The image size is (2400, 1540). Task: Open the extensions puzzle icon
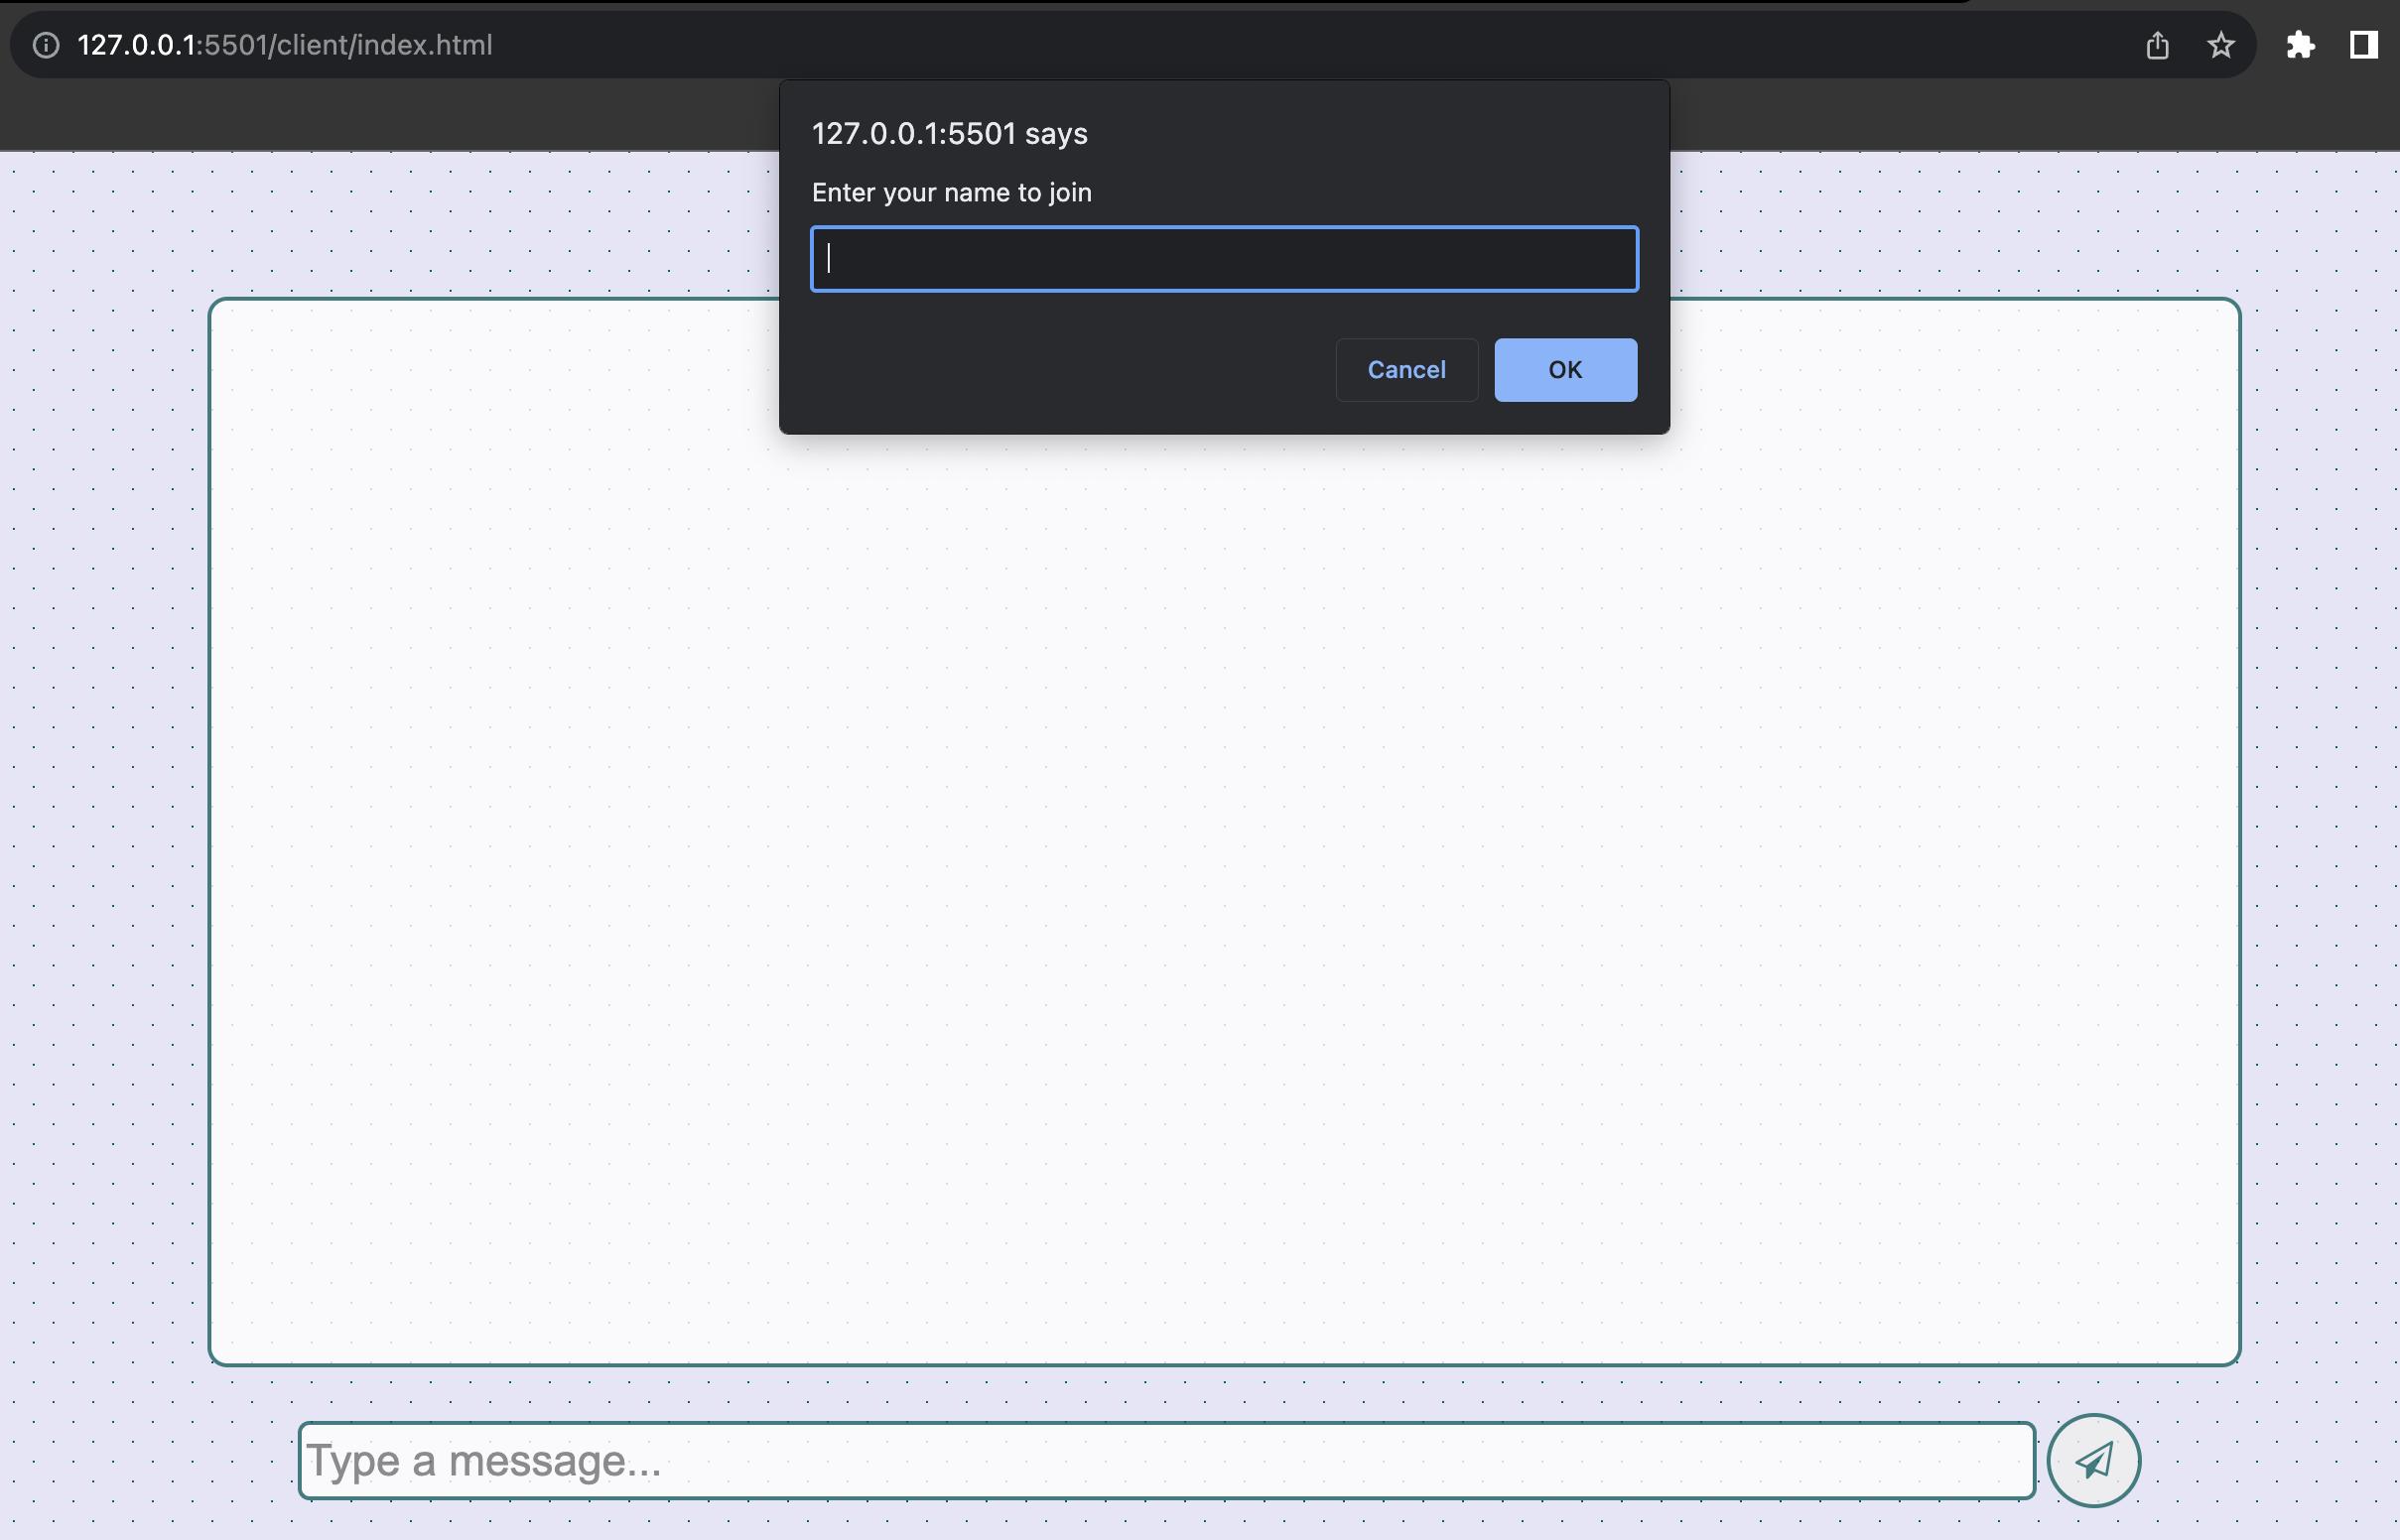2300,45
